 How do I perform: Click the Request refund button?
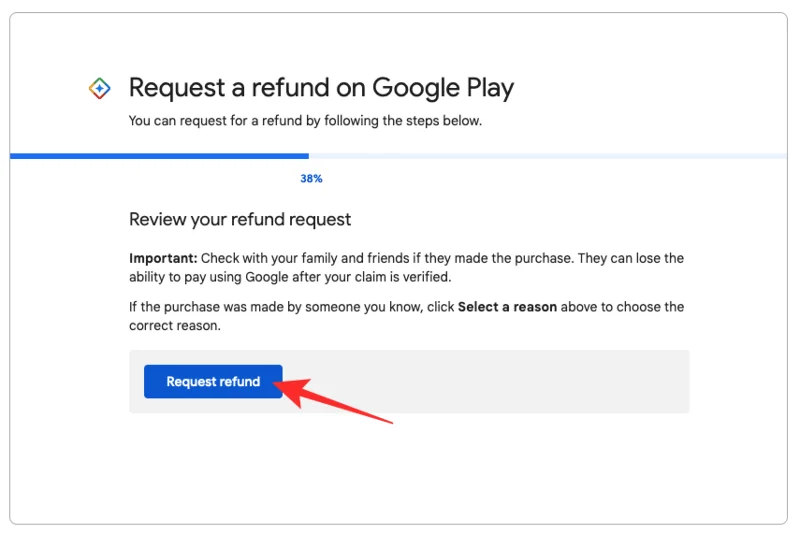point(213,382)
